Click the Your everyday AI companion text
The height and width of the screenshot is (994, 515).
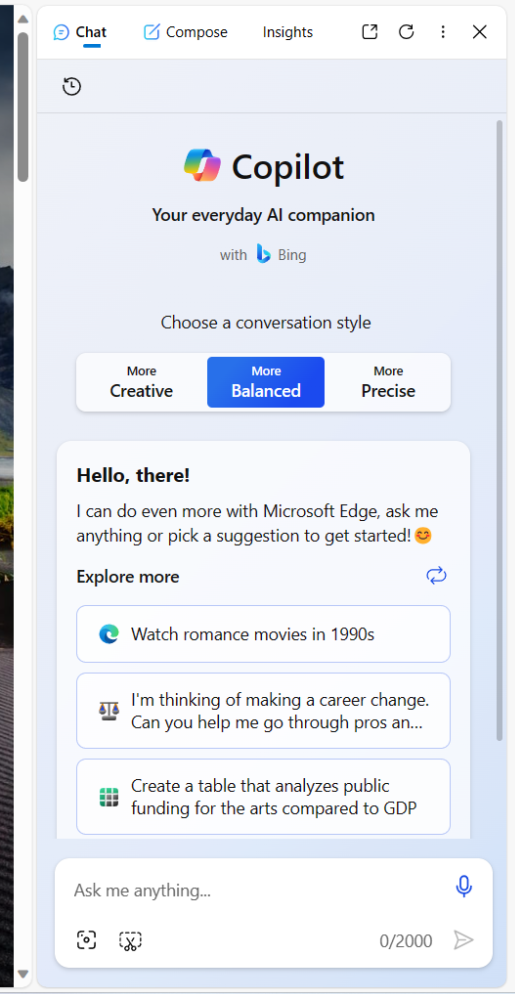point(263,215)
